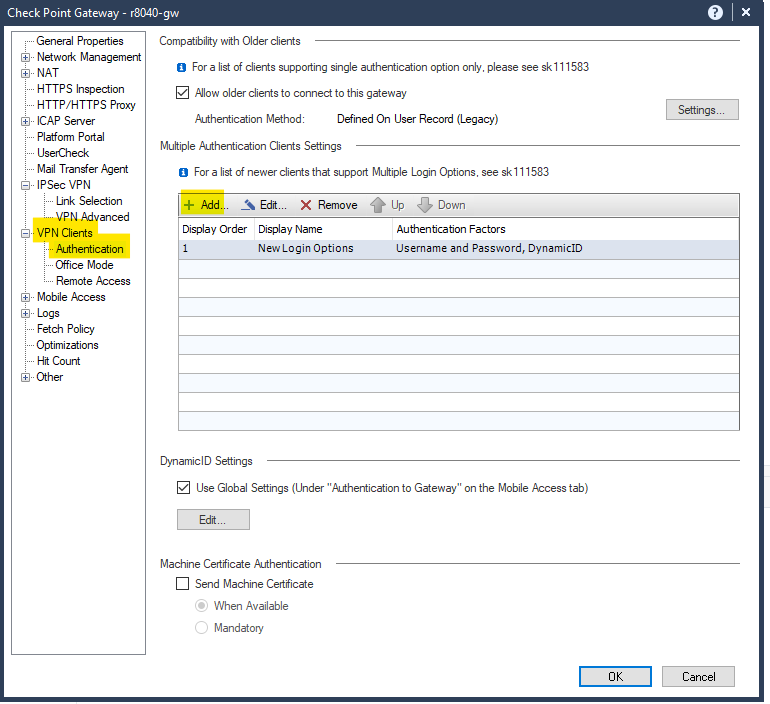This screenshot has height=704, width=770.
Task: Confirm the dialog with OK
Action: (x=615, y=677)
